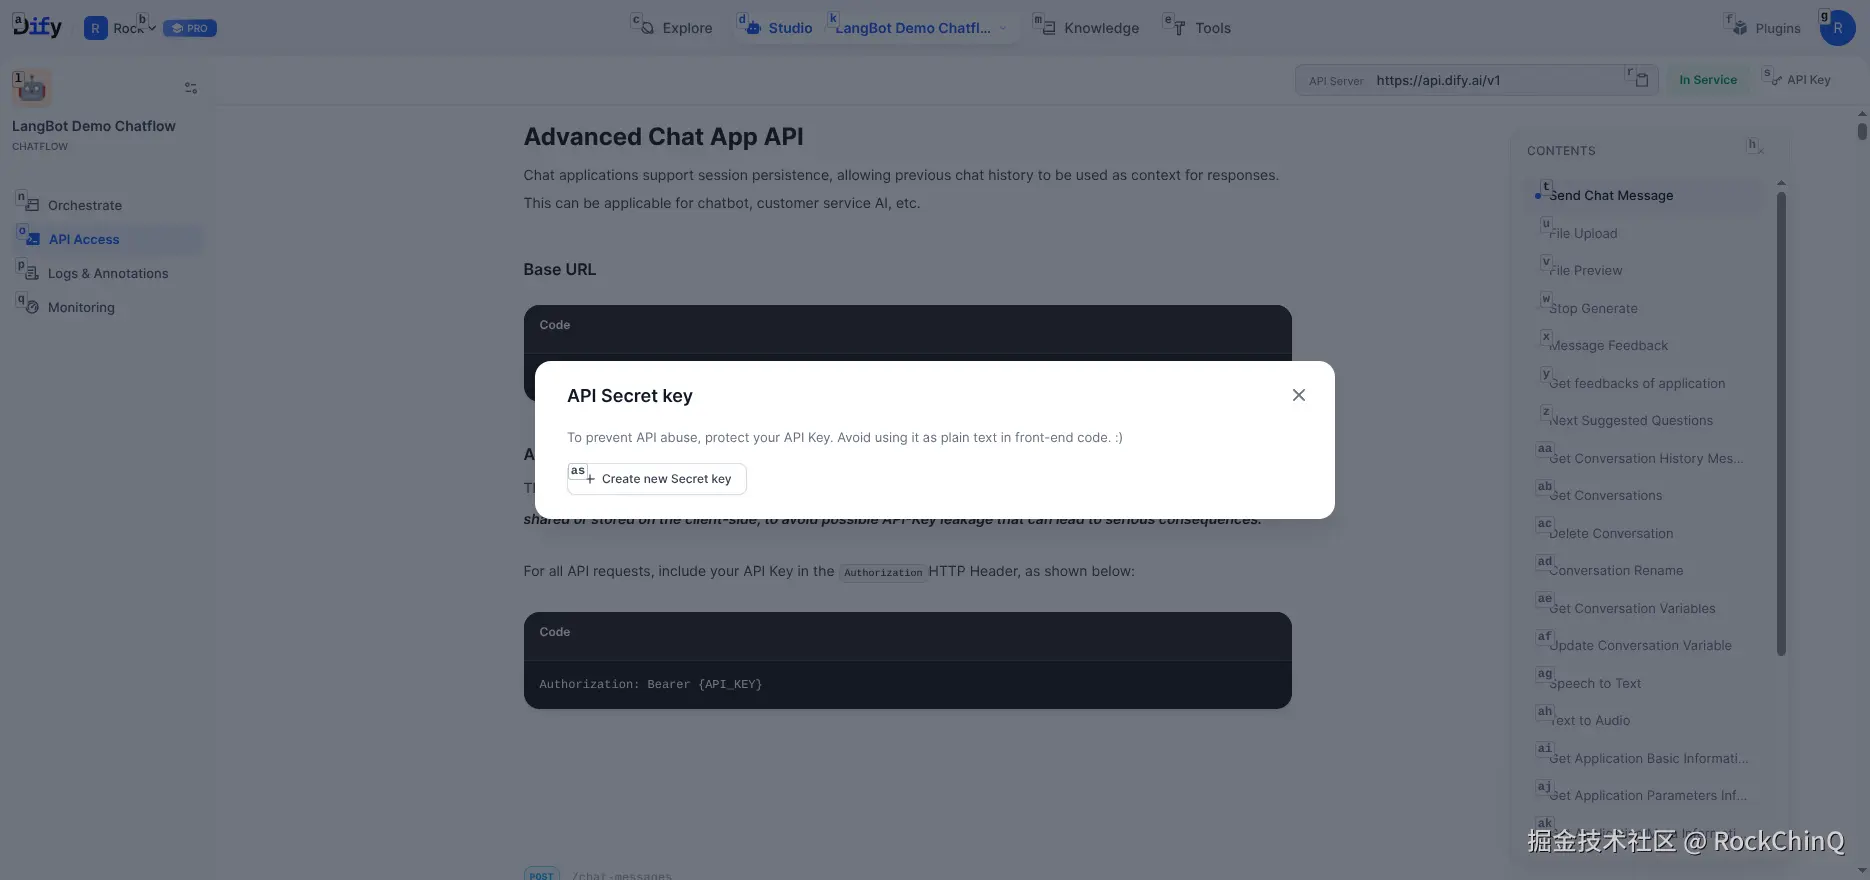Create new Secret key
This screenshot has height=880, width=1870.
(x=657, y=479)
